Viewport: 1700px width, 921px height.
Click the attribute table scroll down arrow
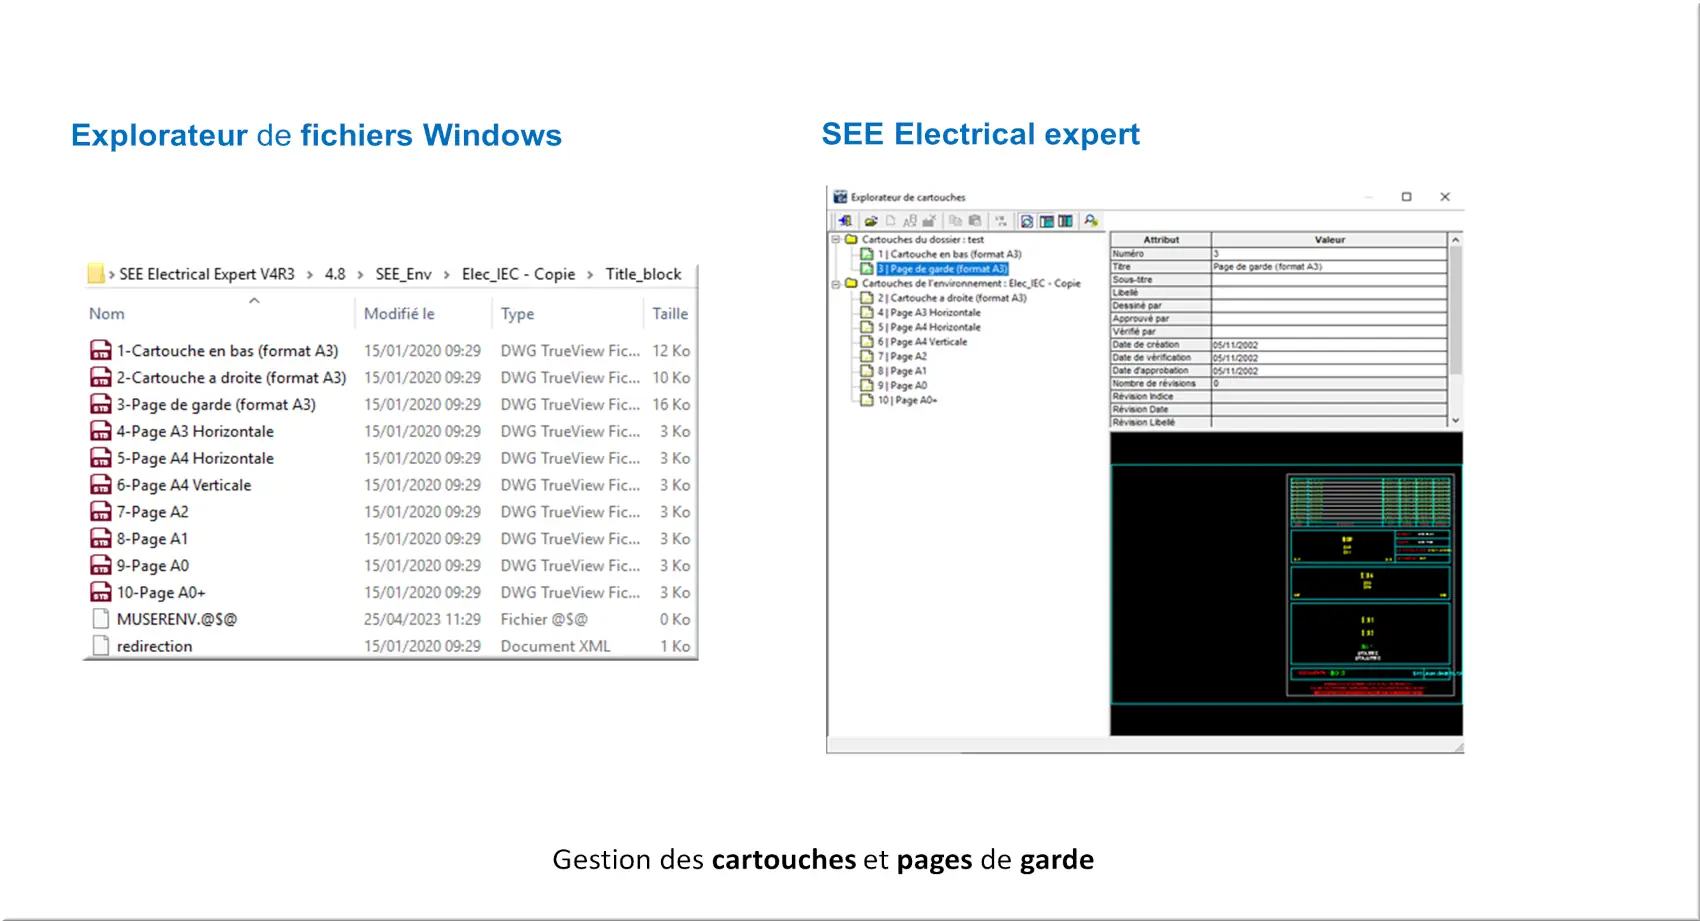pos(1455,421)
